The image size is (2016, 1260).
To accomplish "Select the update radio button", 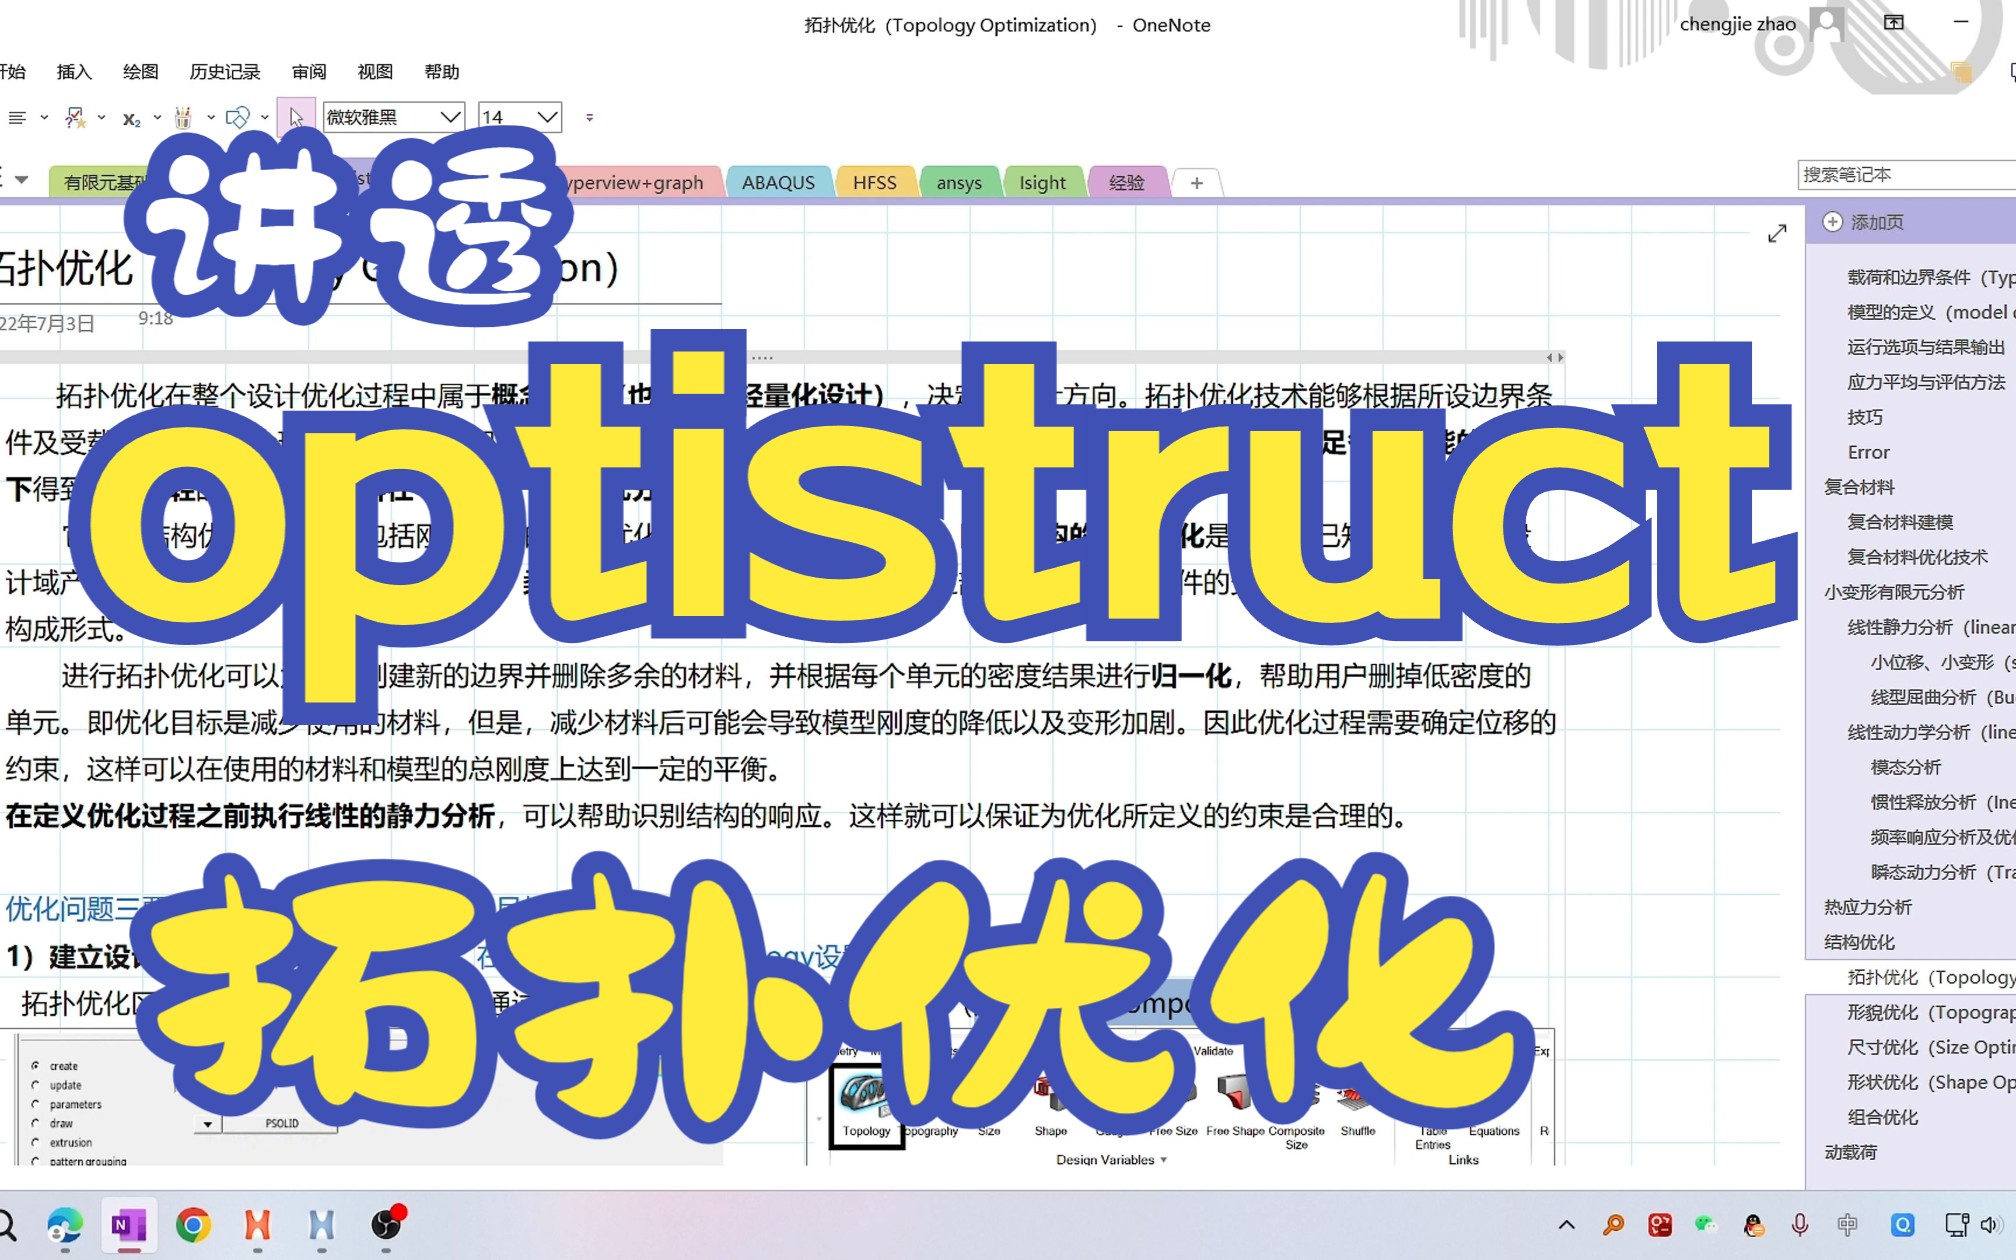I will pyautogui.click(x=36, y=1085).
